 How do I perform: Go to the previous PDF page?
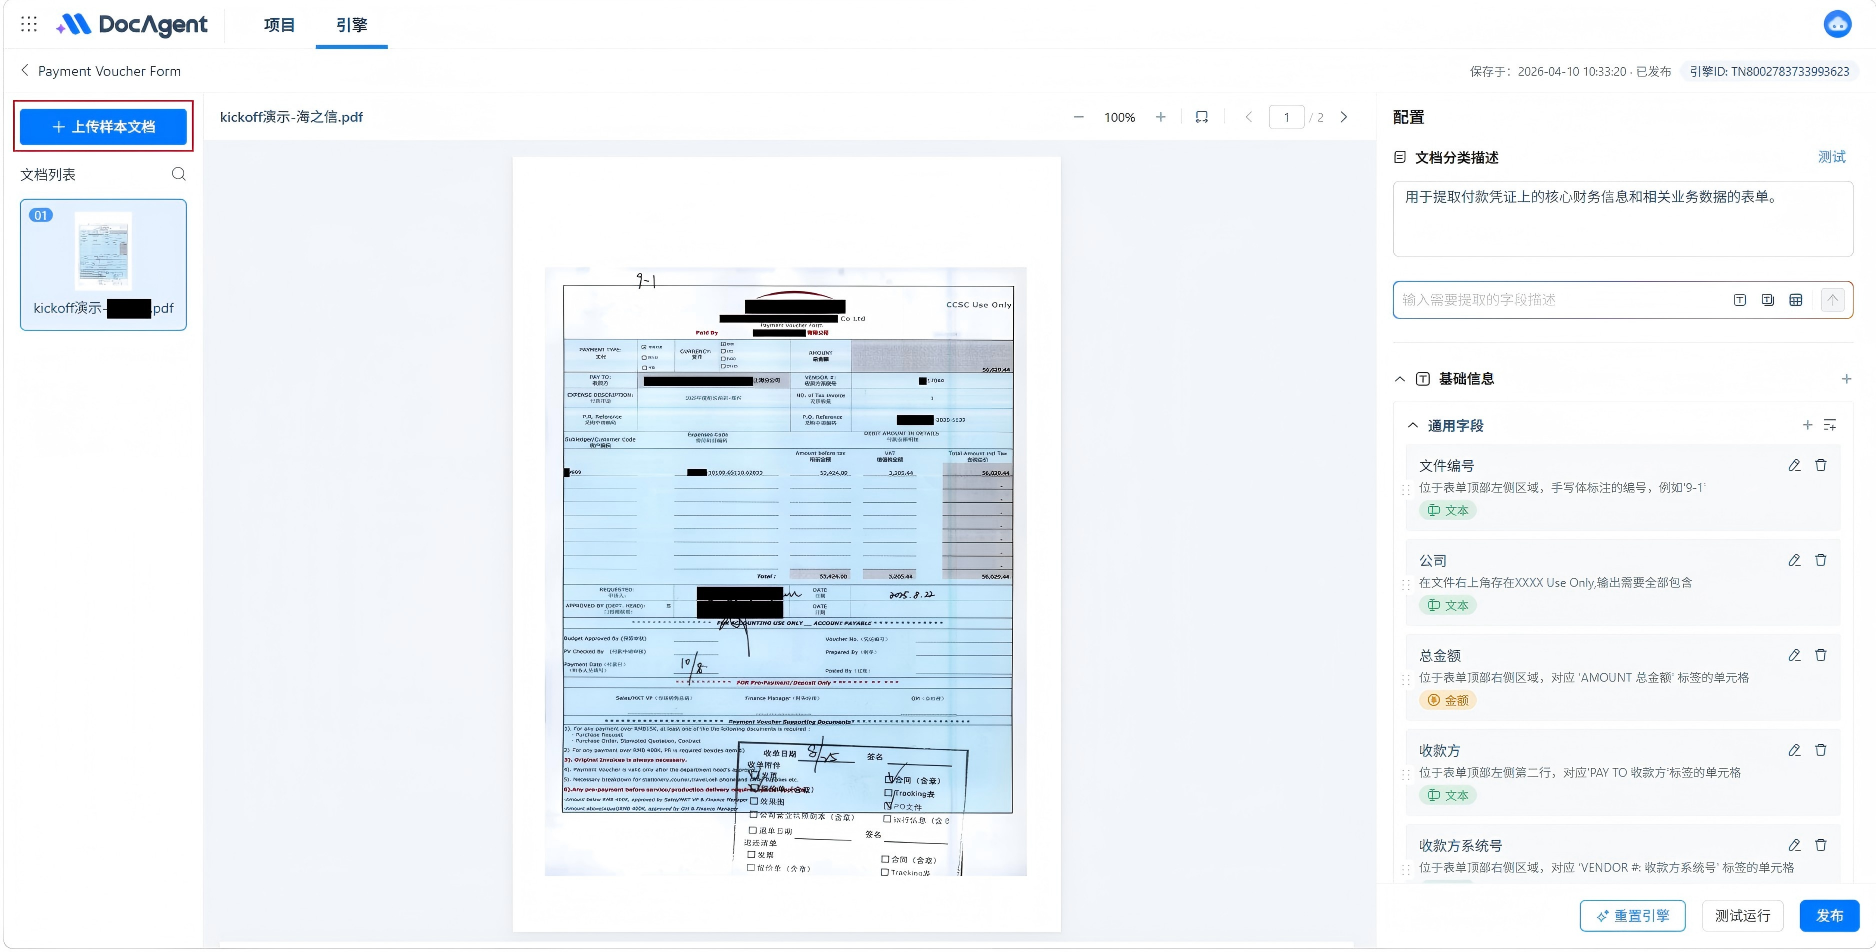click(x=1249, y=117)
